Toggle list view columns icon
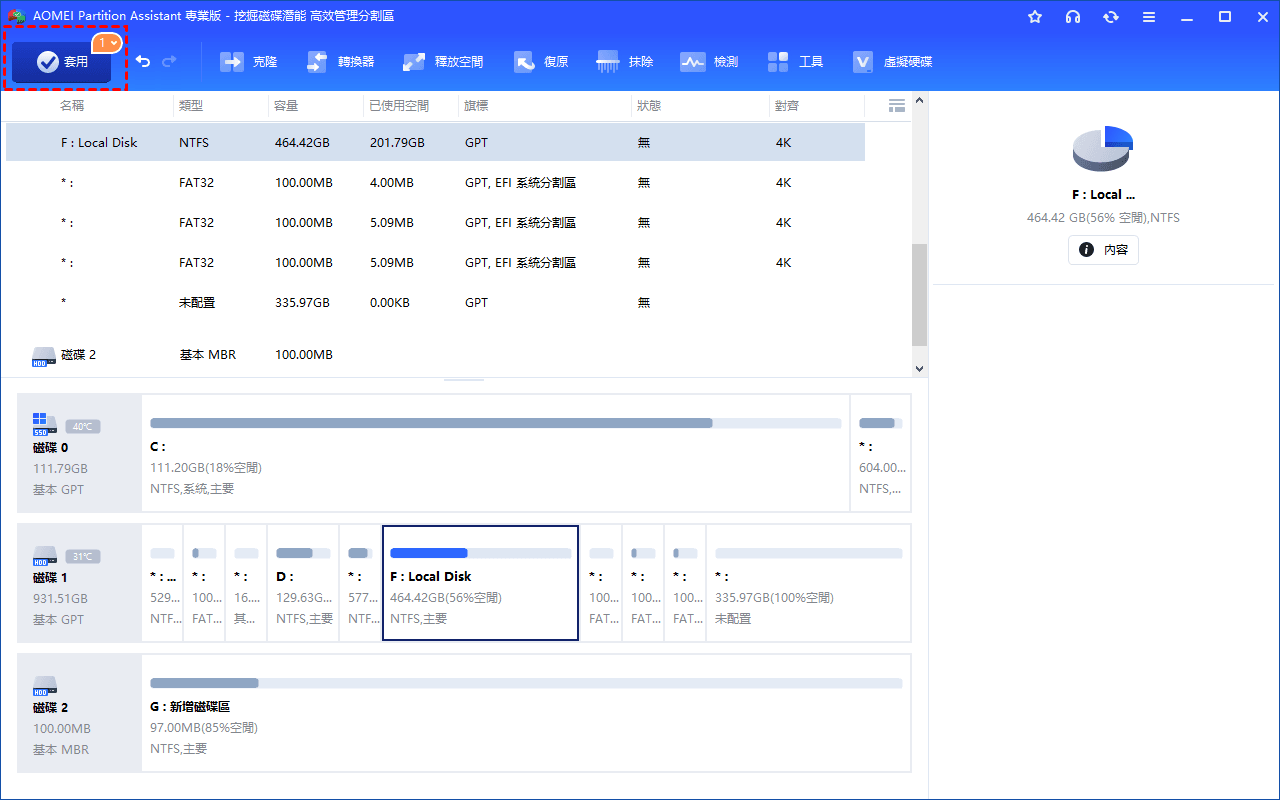1280x800 pixels. click(896, 106)
